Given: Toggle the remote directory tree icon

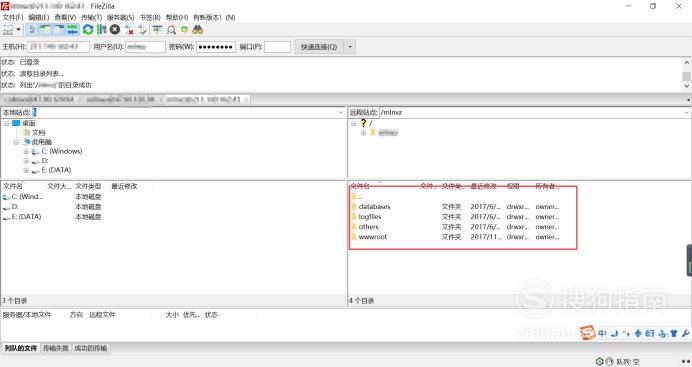Looking at the screenshot, I should point(58,30).
